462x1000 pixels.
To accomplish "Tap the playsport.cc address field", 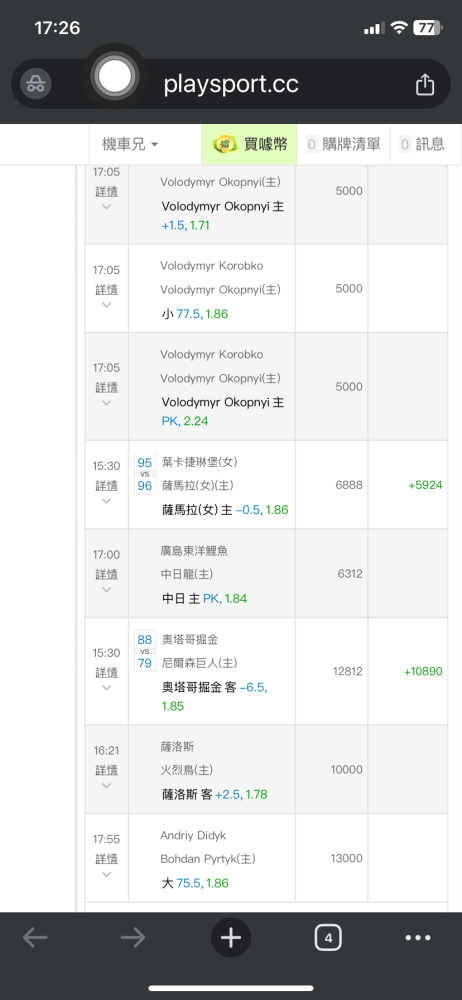I will (231, 84).
